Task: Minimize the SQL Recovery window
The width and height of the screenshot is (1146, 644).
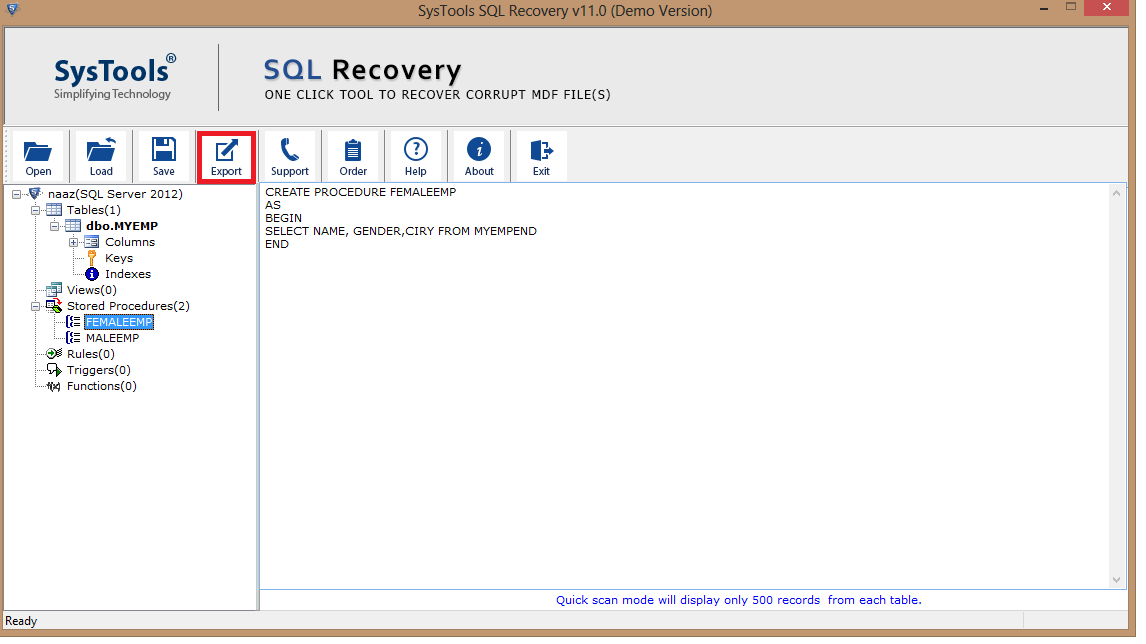Action: (1044, 8)
